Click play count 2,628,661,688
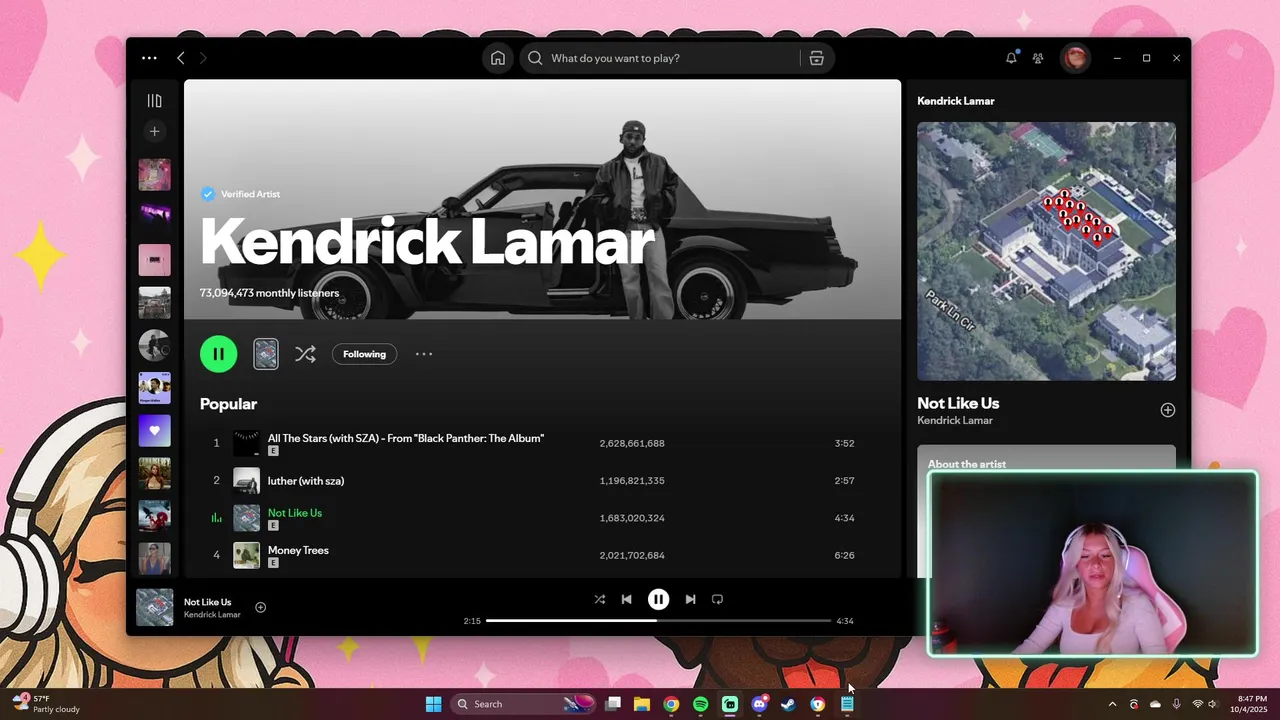 tap(632, 443)
